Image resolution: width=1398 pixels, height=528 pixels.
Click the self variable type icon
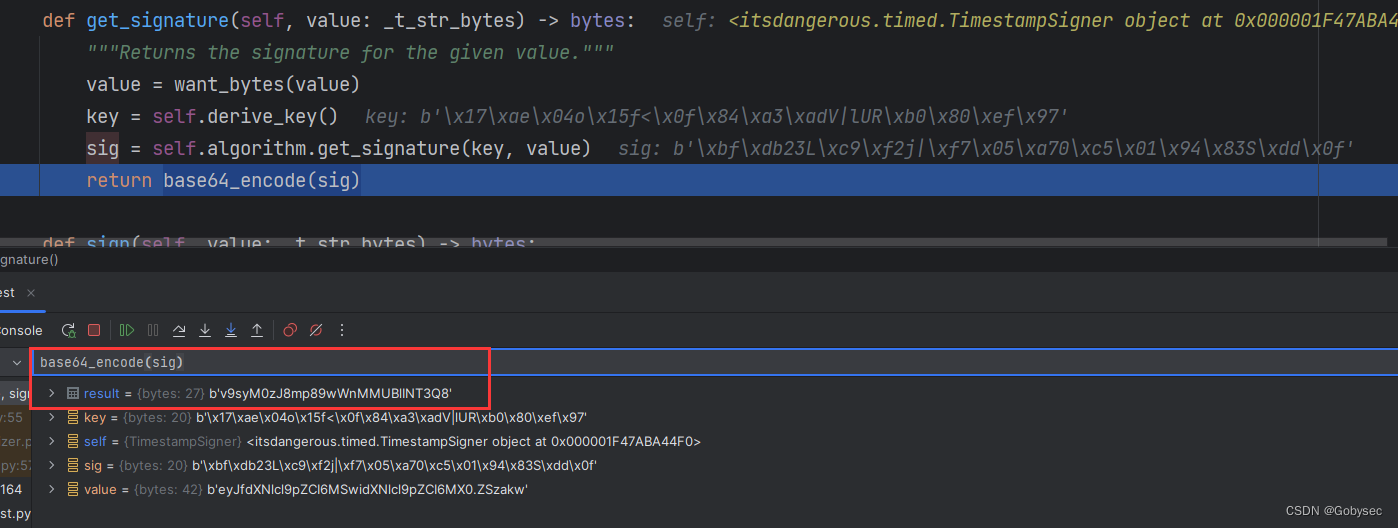point(73,441)
